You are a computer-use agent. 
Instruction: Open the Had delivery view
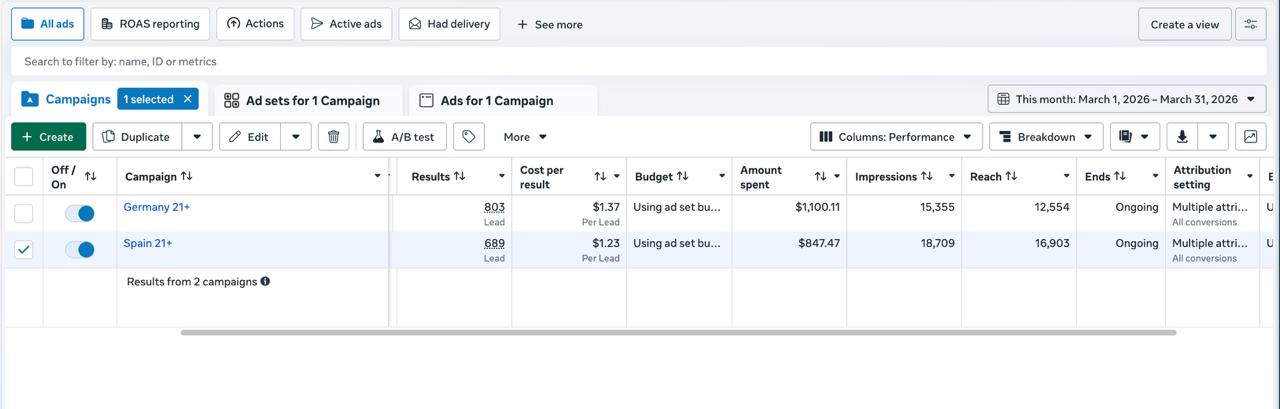[x=449, y=24]
